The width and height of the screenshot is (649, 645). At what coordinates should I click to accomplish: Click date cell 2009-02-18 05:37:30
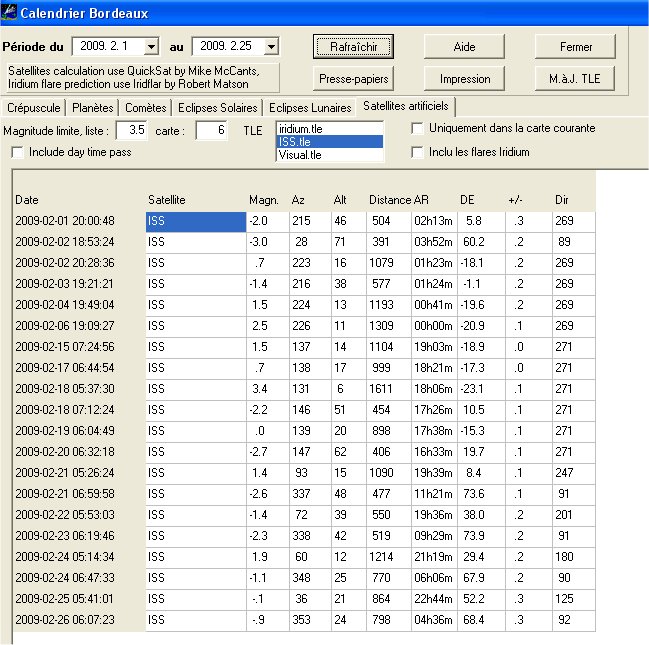tap(65, 389)
